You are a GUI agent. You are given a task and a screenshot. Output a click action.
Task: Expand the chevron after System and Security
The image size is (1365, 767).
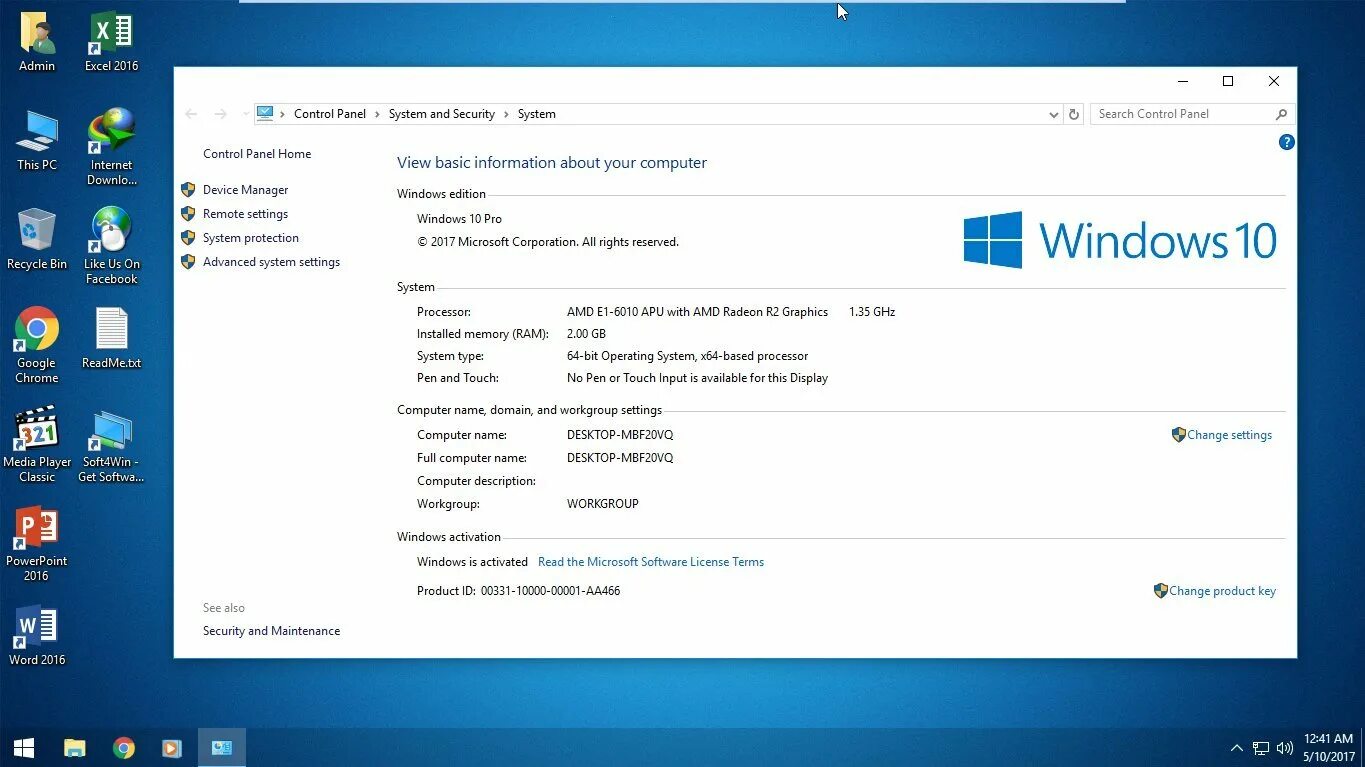point(506,114)
